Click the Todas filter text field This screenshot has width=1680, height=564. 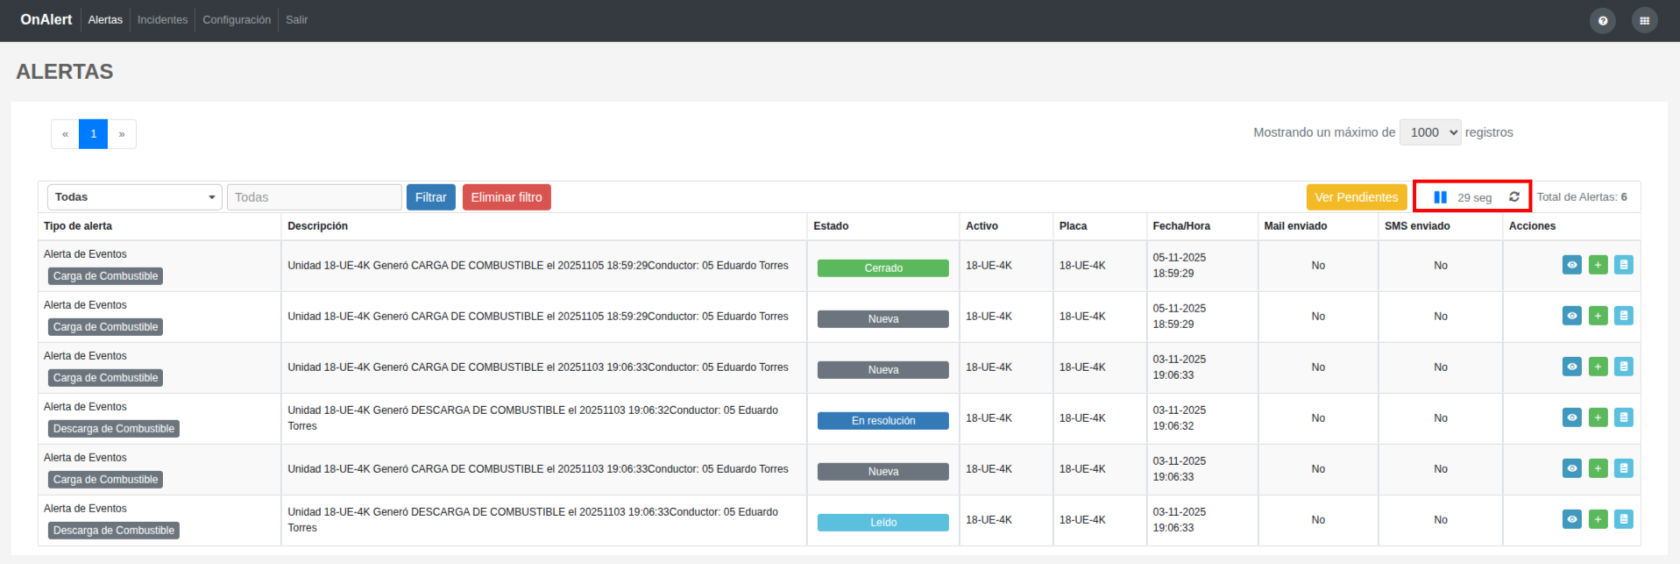[x=314, y=197]
